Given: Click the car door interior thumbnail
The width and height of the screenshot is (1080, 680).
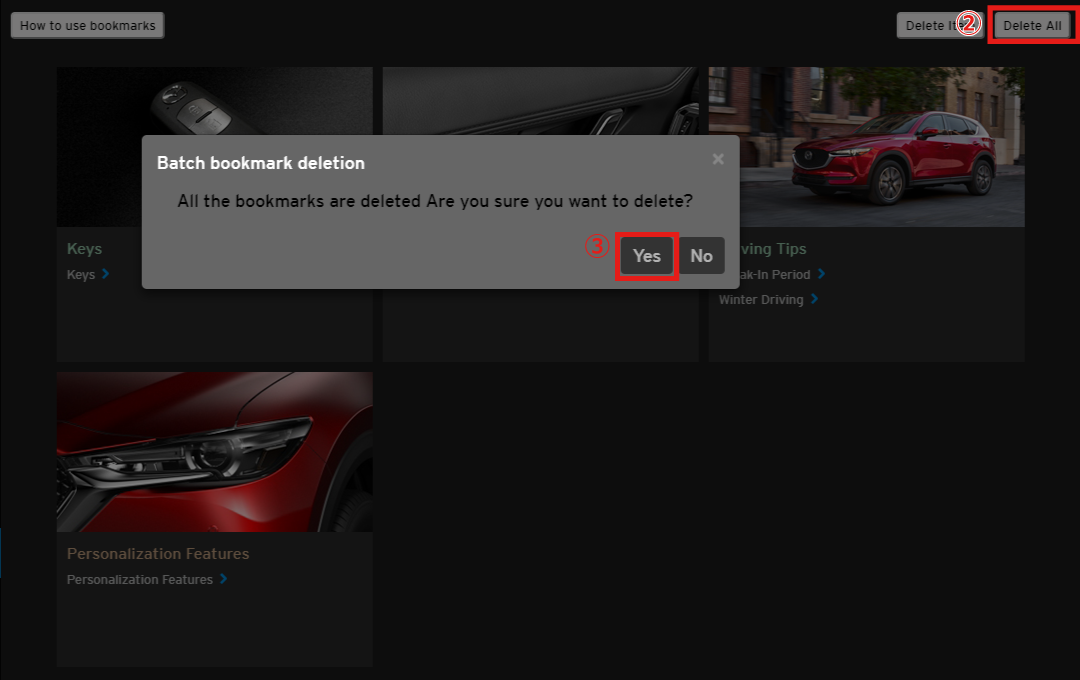Looking at the screenshot, I should 540,100.
